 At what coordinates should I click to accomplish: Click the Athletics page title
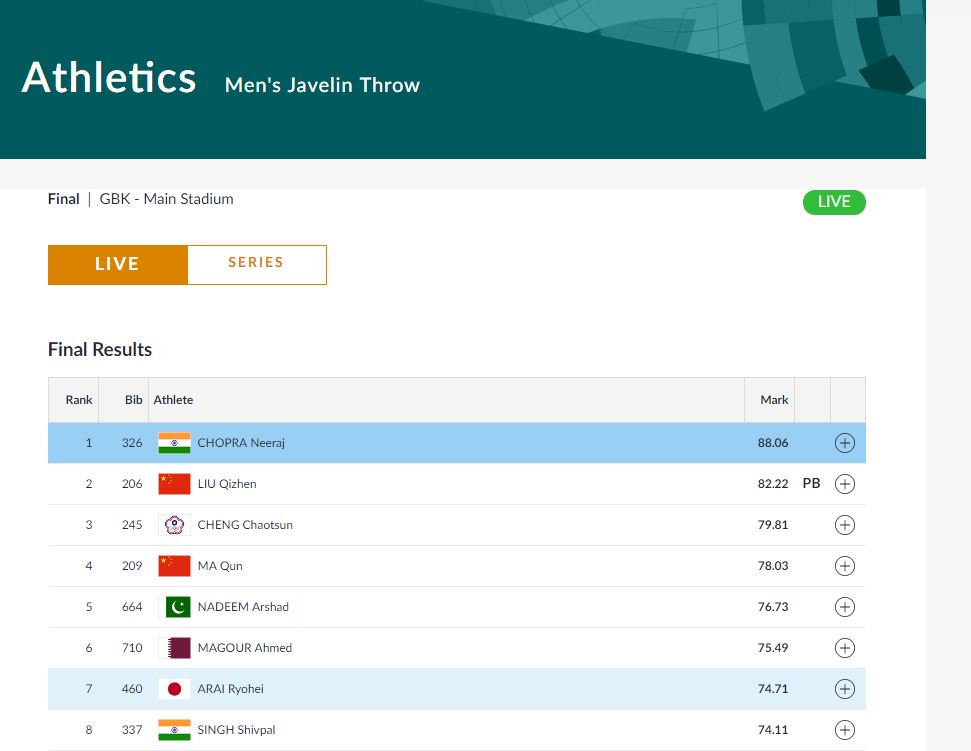tap(109, 78)
